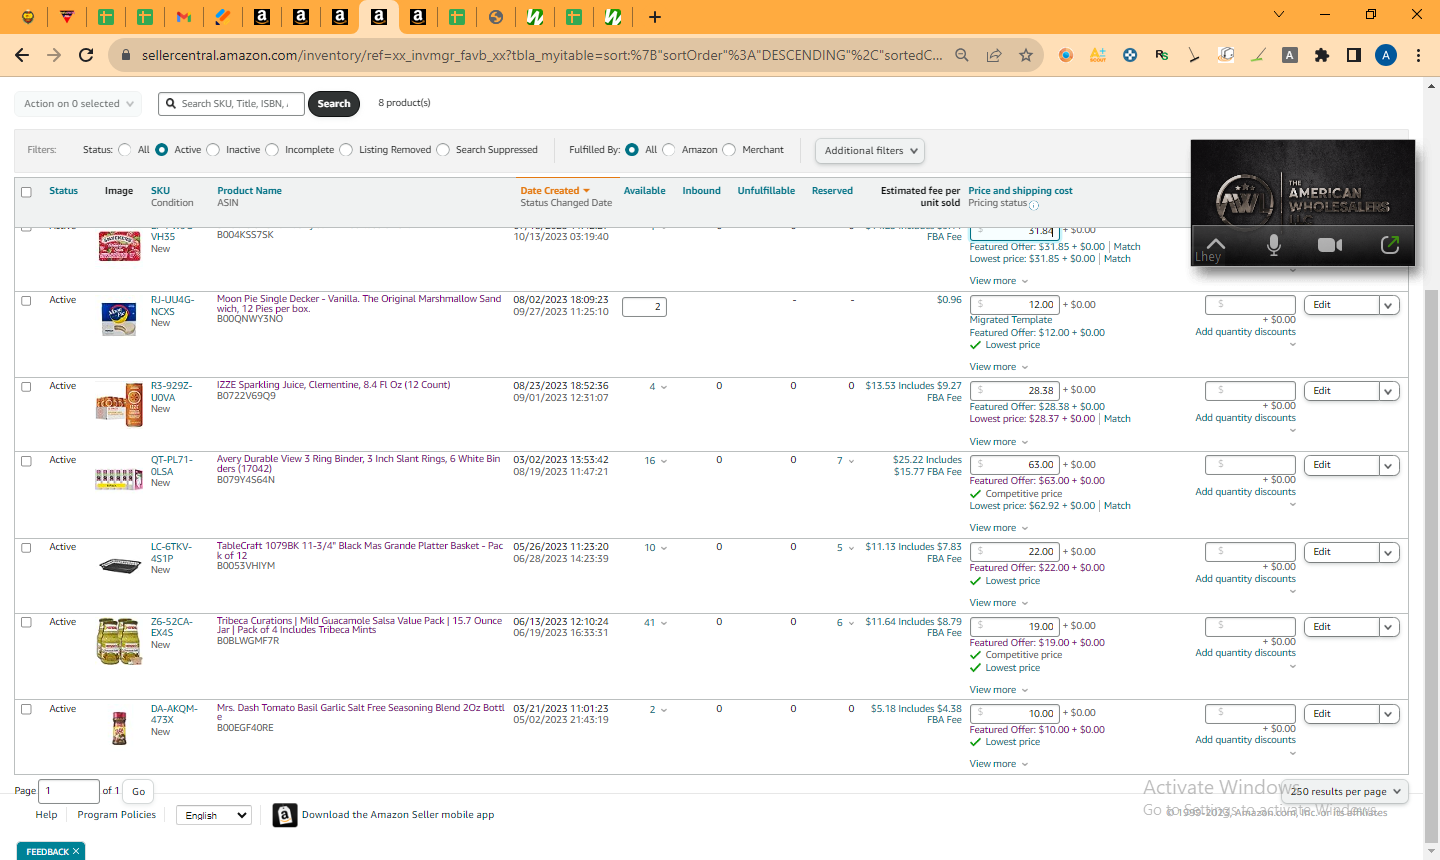Filter Fulfilled By Merchant
This screenshot has width=1440, height=860.
(x=729, y=150)
